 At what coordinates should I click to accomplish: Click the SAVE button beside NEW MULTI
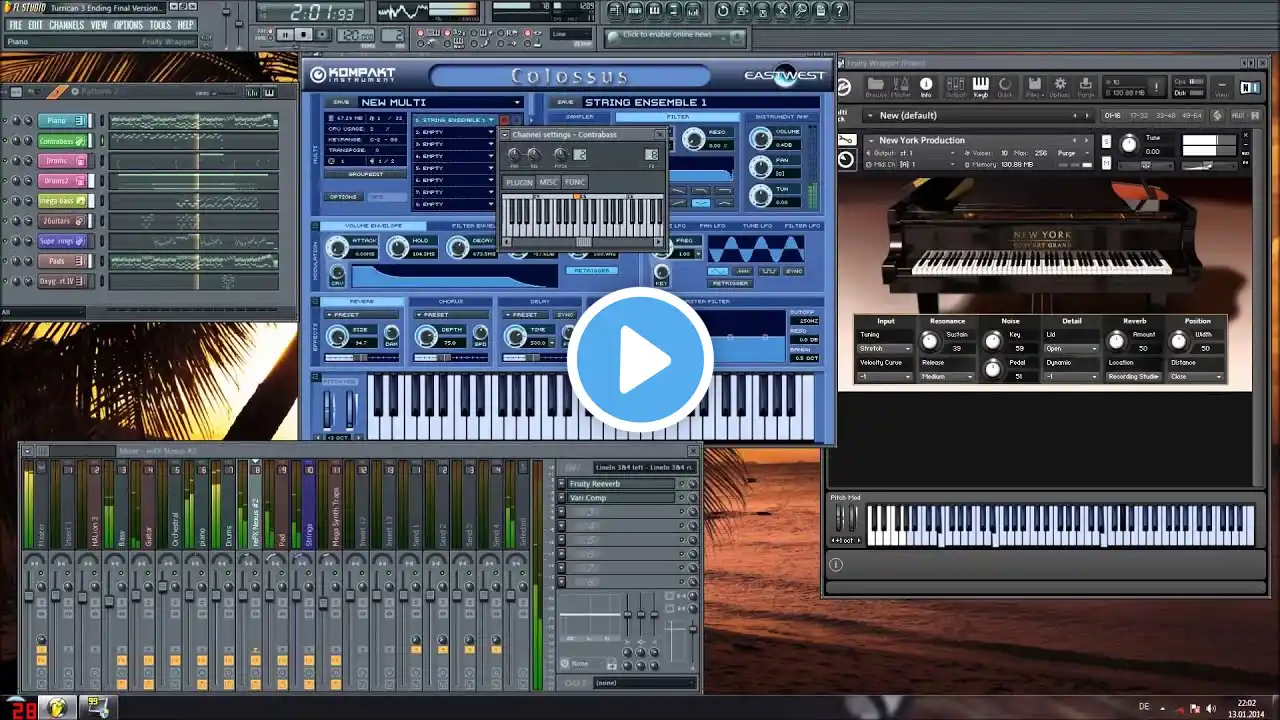(342, 102)
